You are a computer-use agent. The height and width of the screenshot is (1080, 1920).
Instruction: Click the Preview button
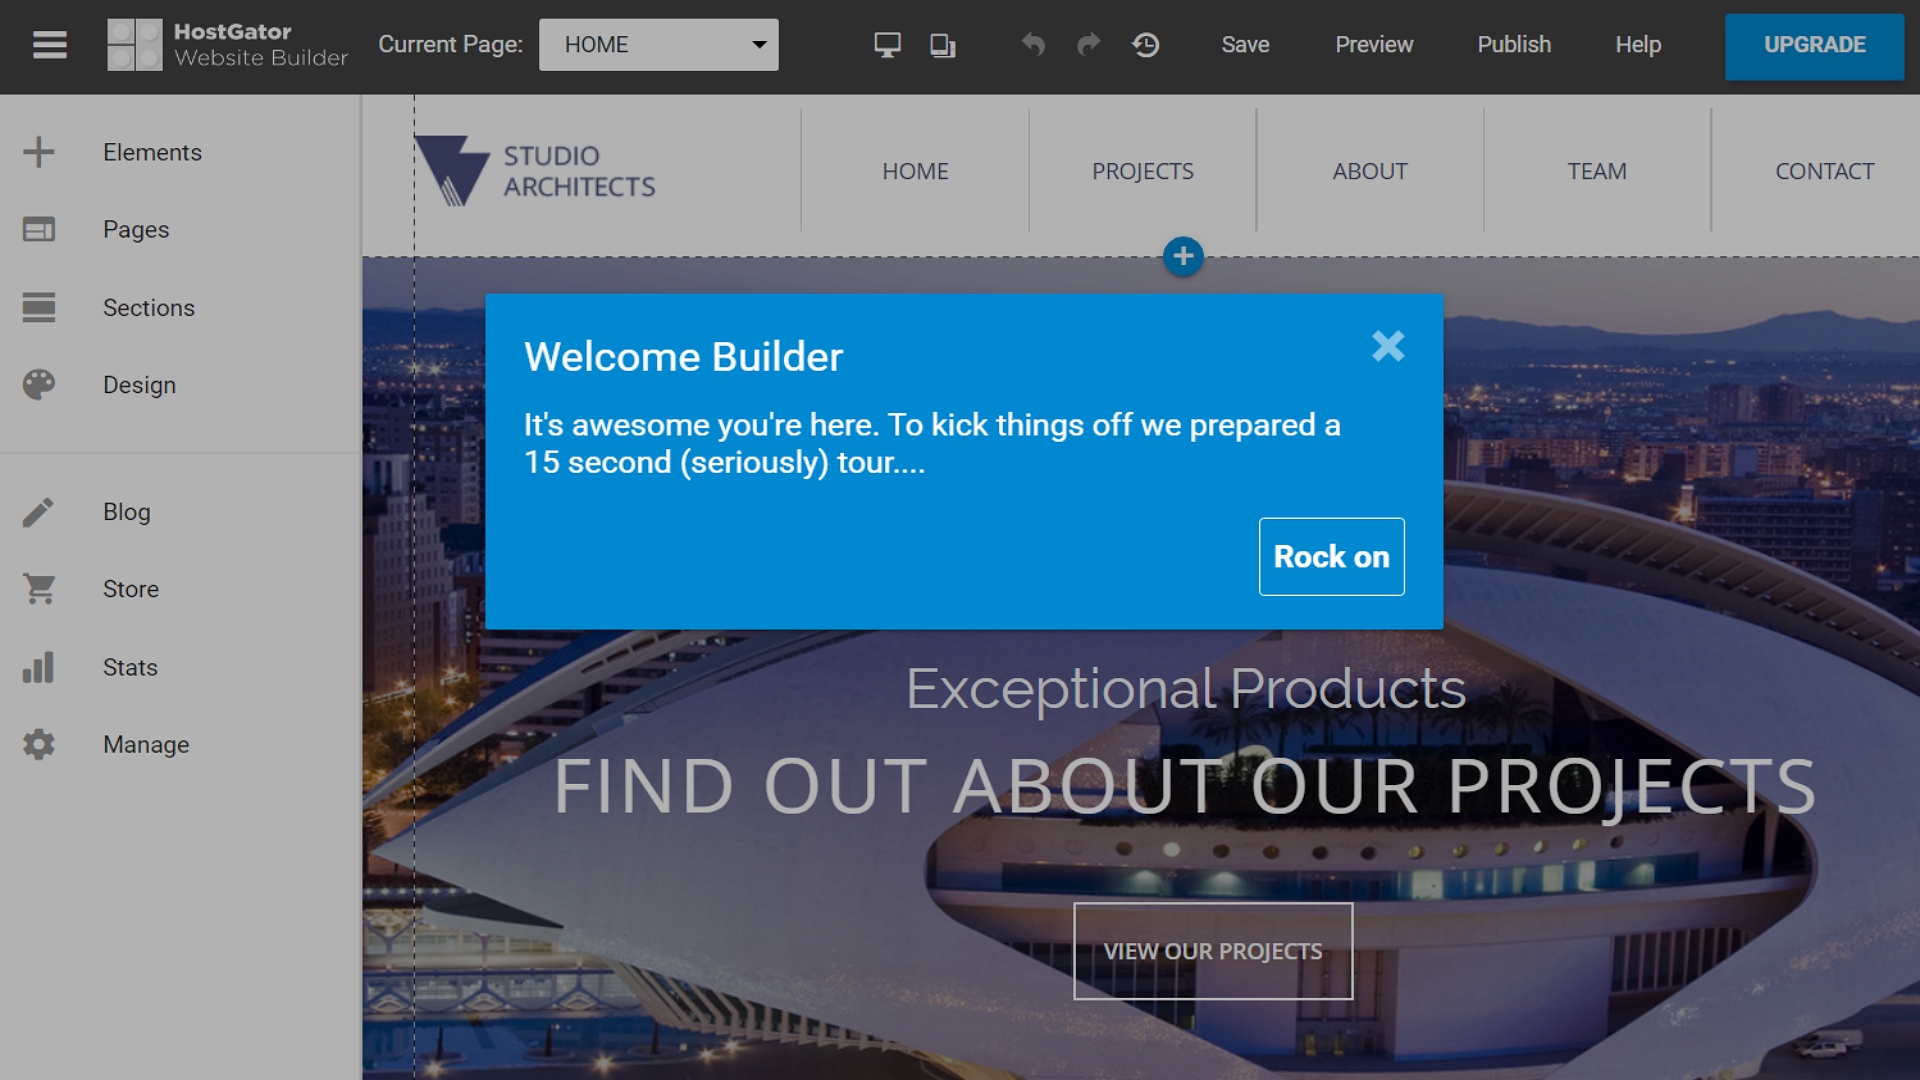1374,44
